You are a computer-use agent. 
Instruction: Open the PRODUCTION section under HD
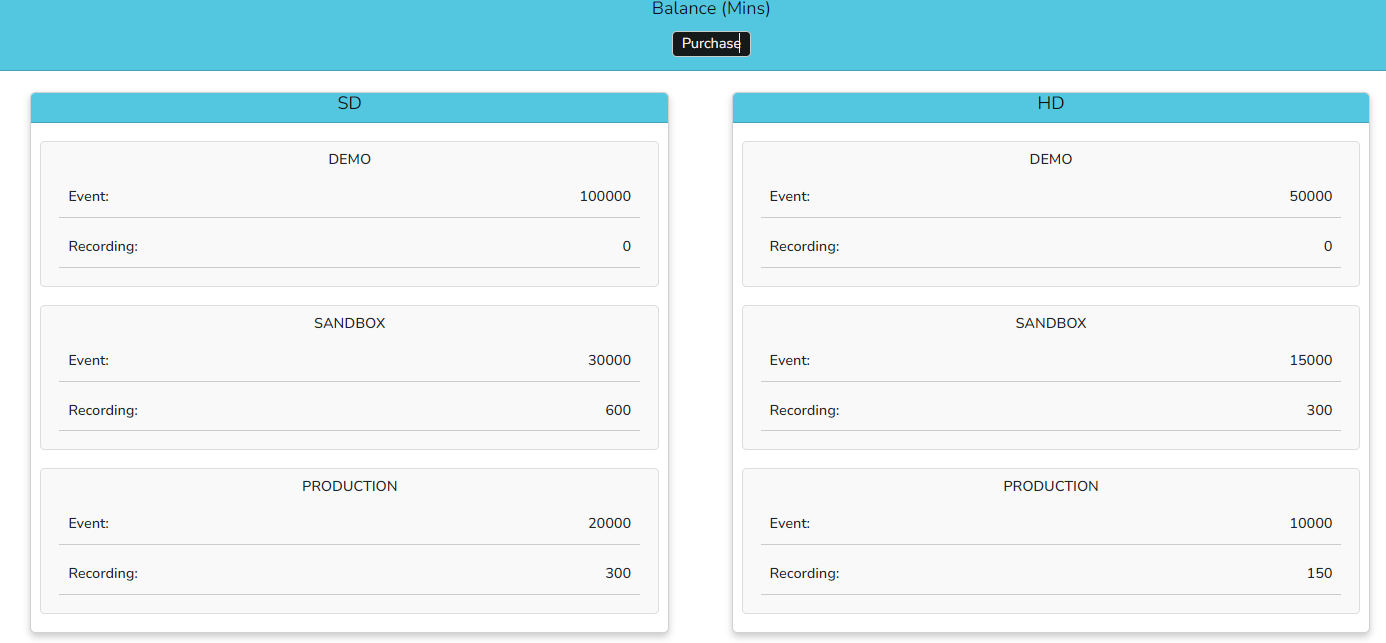click(x=1051, y=486)
